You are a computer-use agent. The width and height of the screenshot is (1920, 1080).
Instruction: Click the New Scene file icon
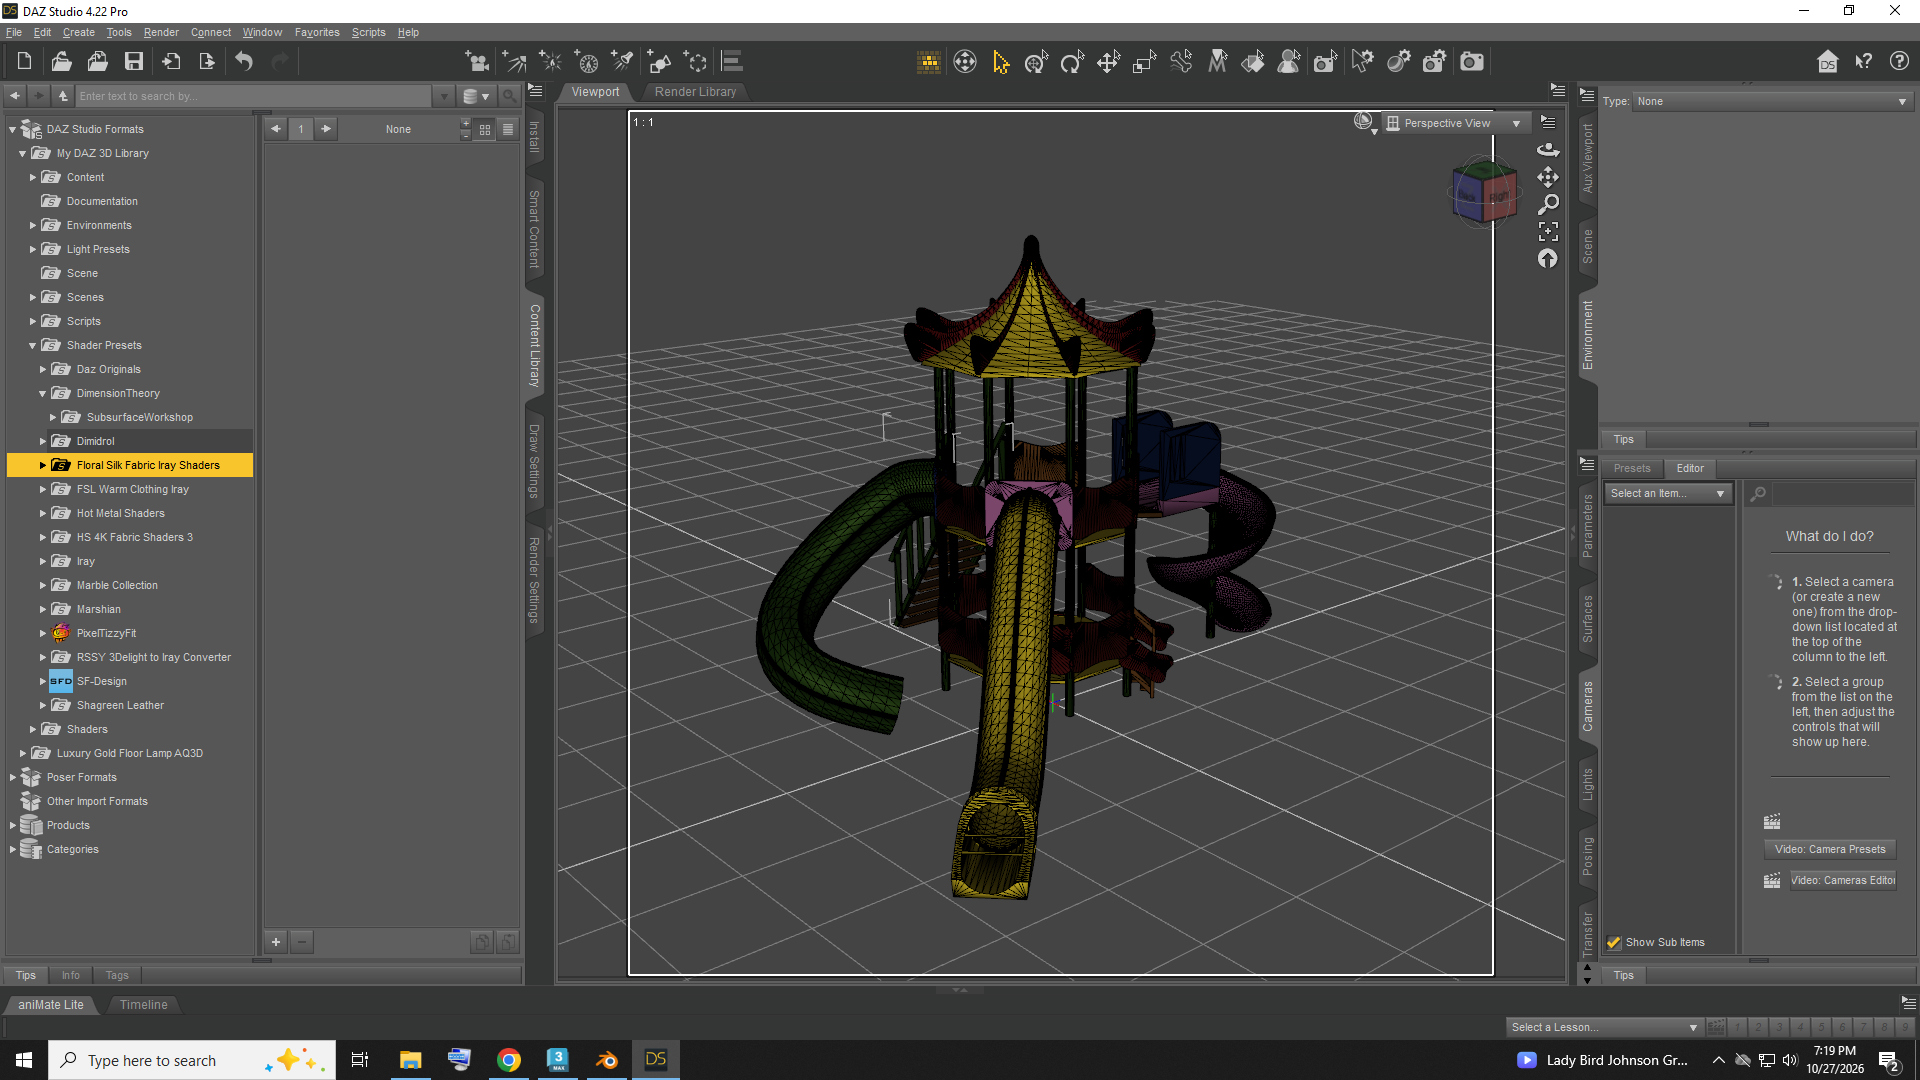(24, 62)
